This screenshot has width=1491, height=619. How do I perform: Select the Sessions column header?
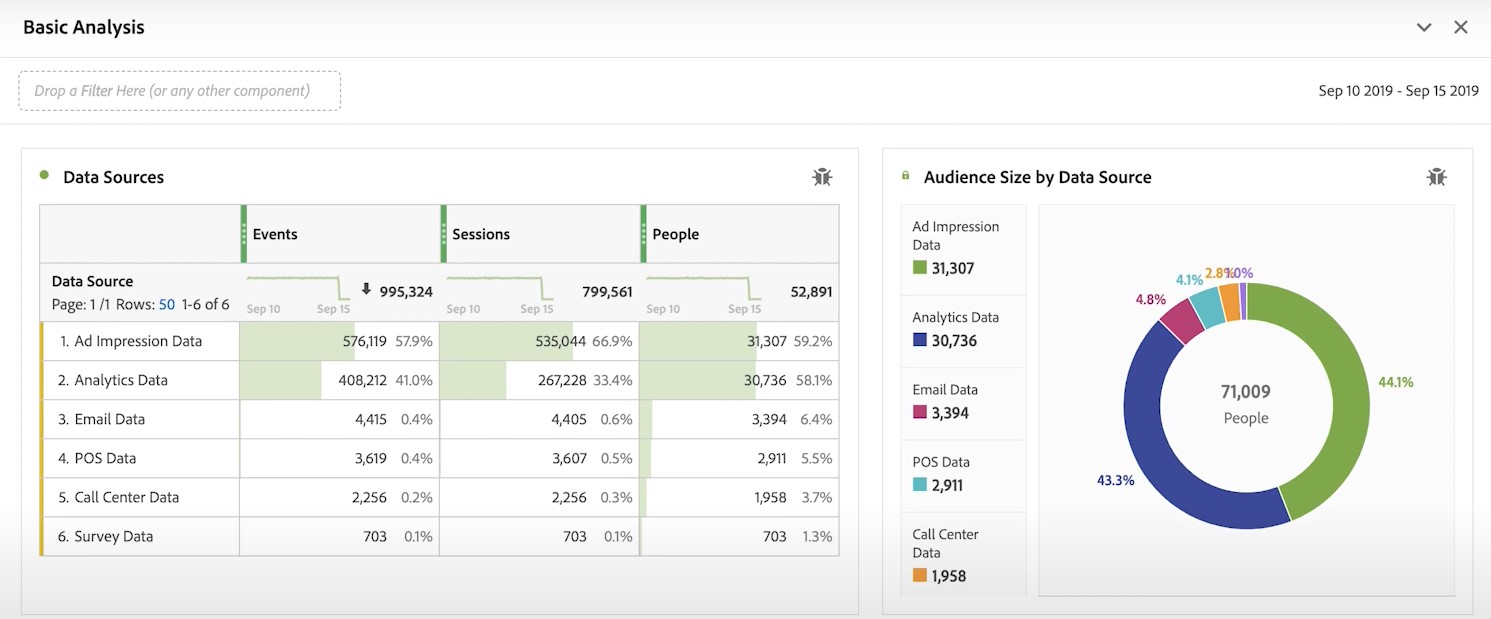481,234
